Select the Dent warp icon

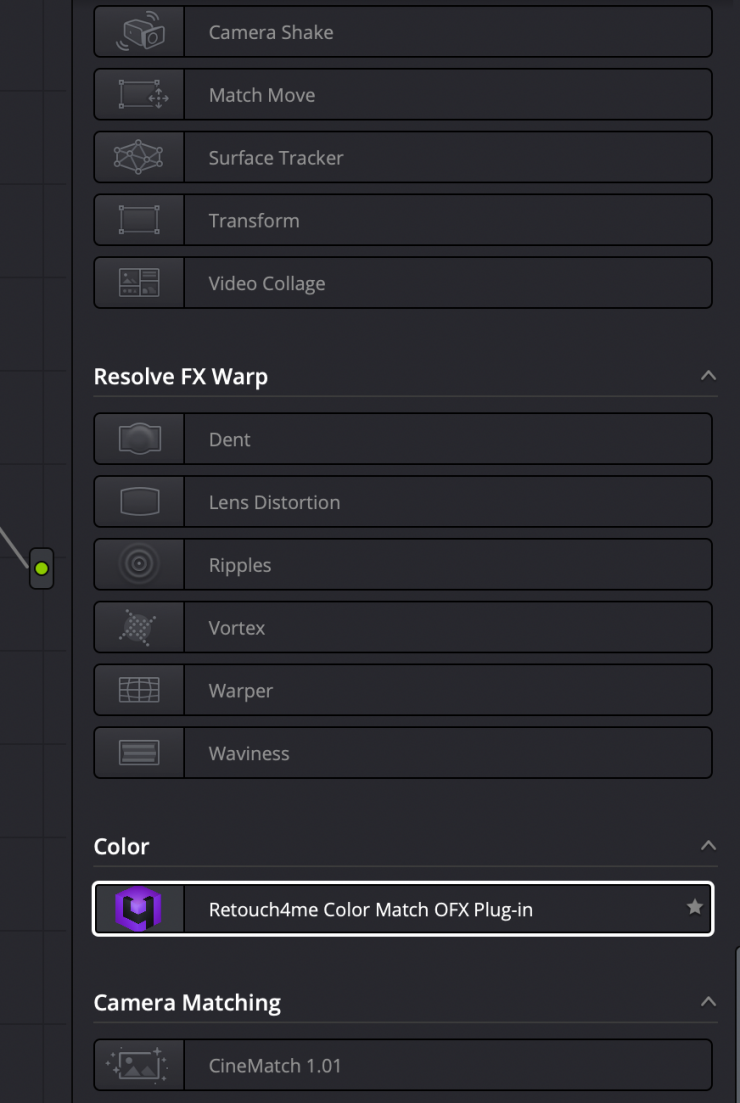[139, 439]
